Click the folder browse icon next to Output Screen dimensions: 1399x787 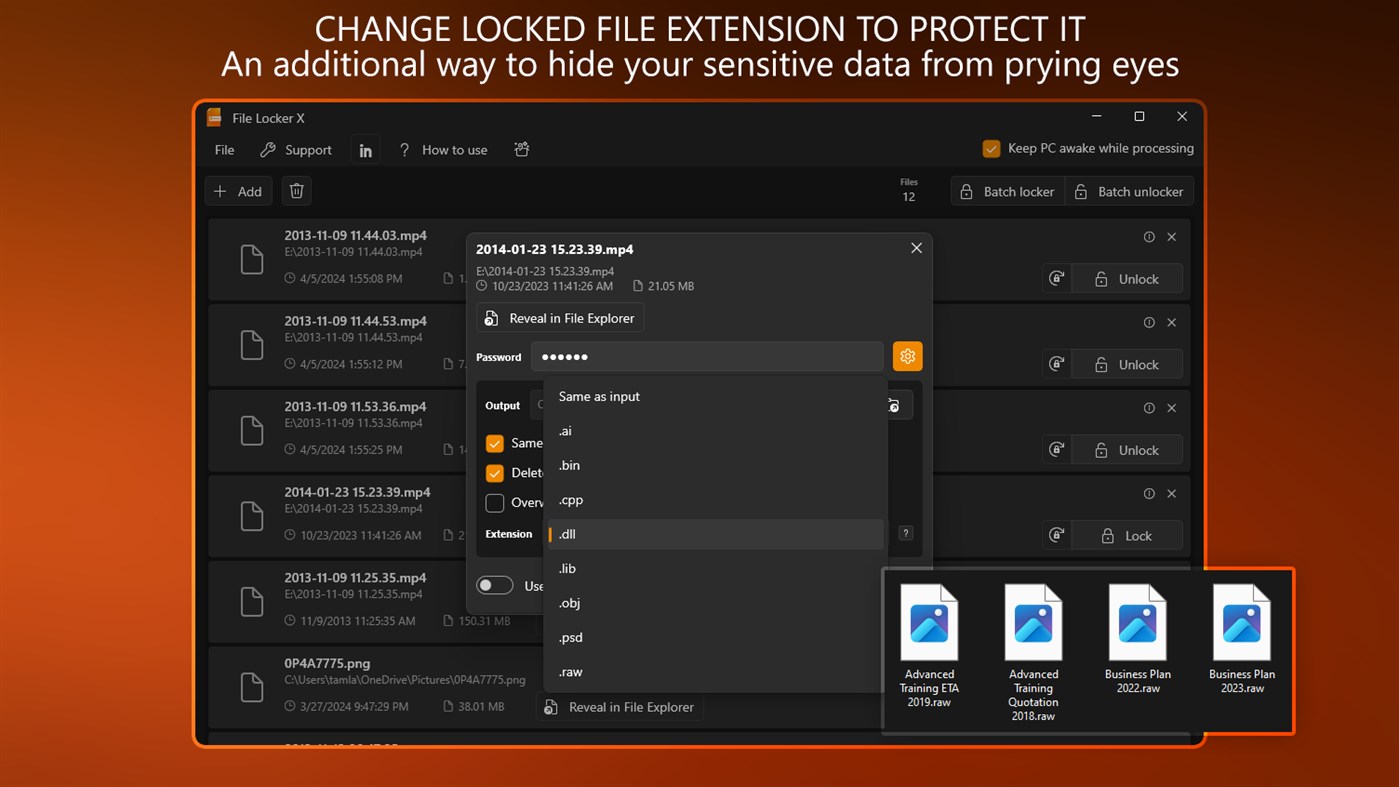click(893, 404)
